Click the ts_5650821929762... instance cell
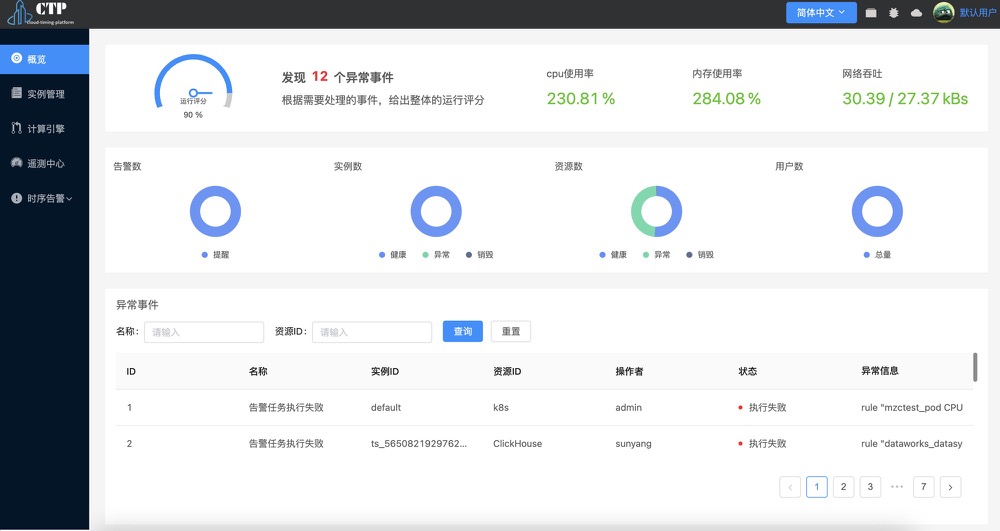The width and height of the screenshot is (1000, 531). (x=418, y=444)
